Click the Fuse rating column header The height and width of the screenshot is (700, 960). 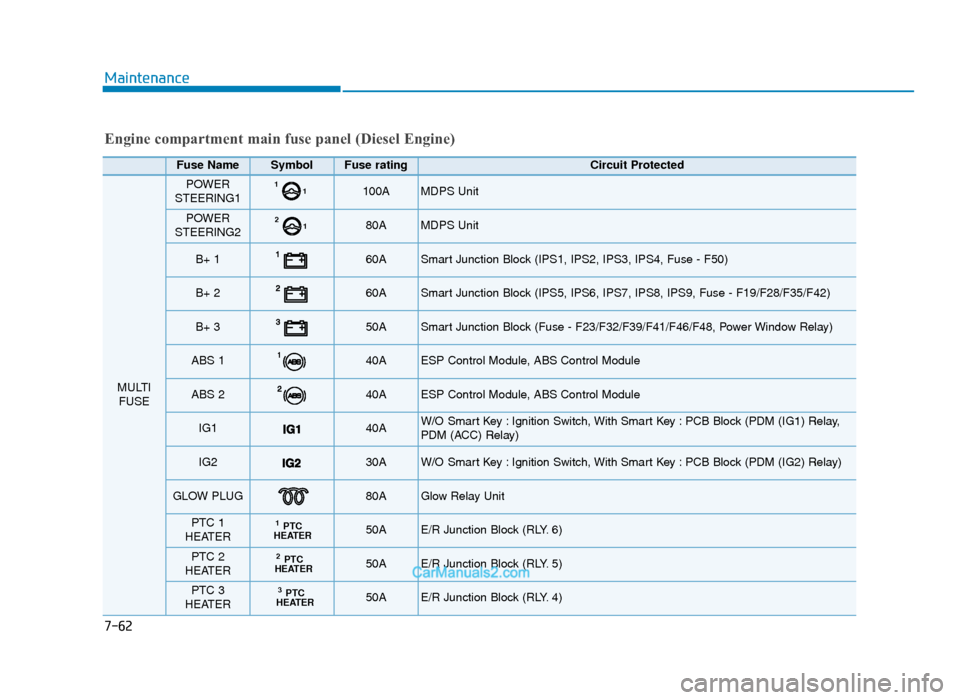(376, 165)
